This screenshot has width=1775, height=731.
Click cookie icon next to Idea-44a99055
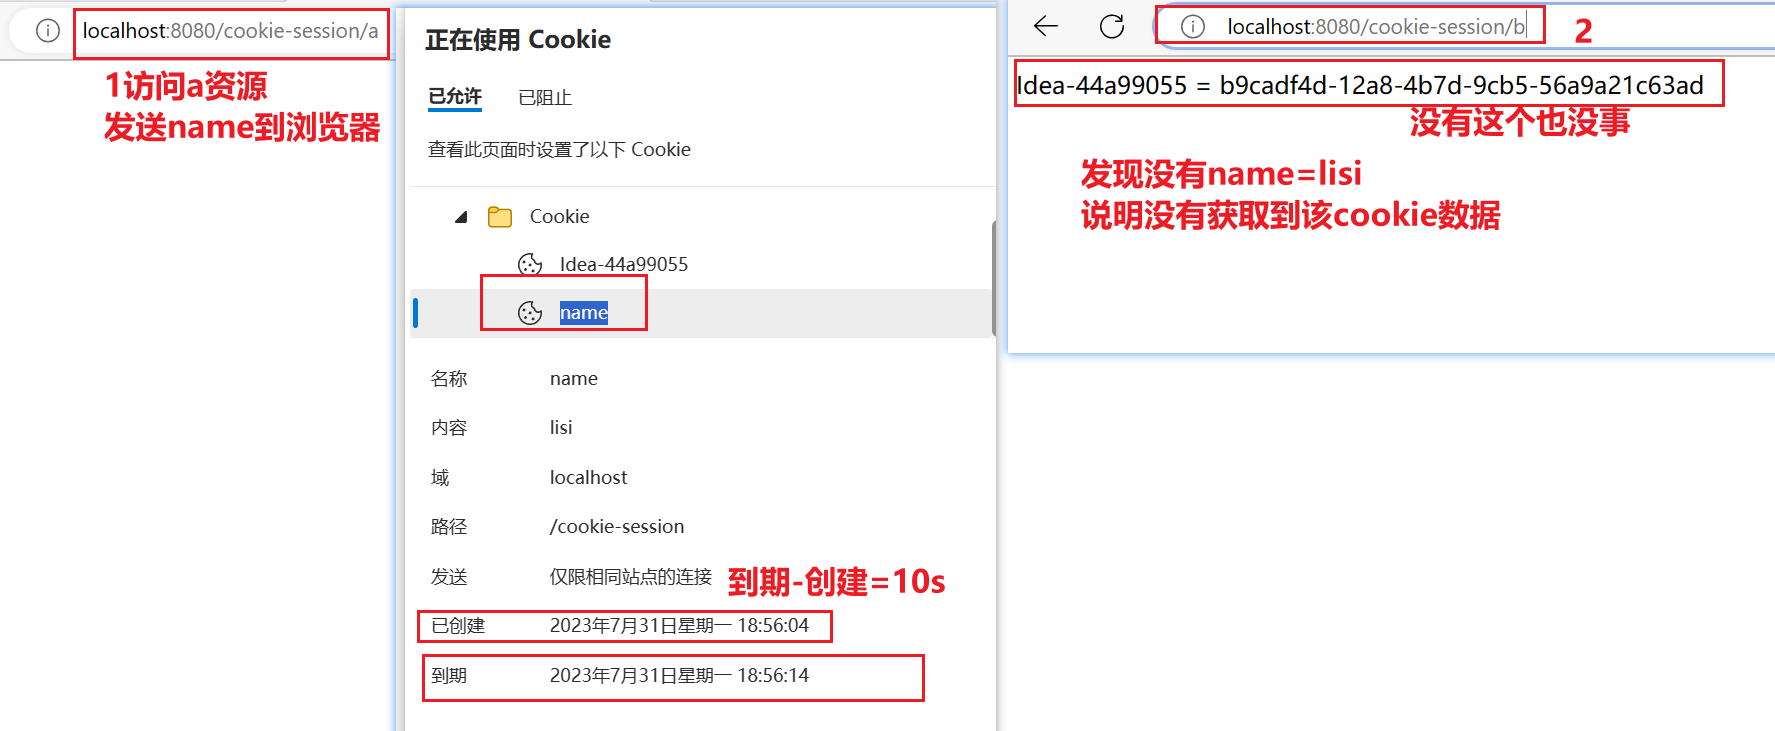click(530, 265)
